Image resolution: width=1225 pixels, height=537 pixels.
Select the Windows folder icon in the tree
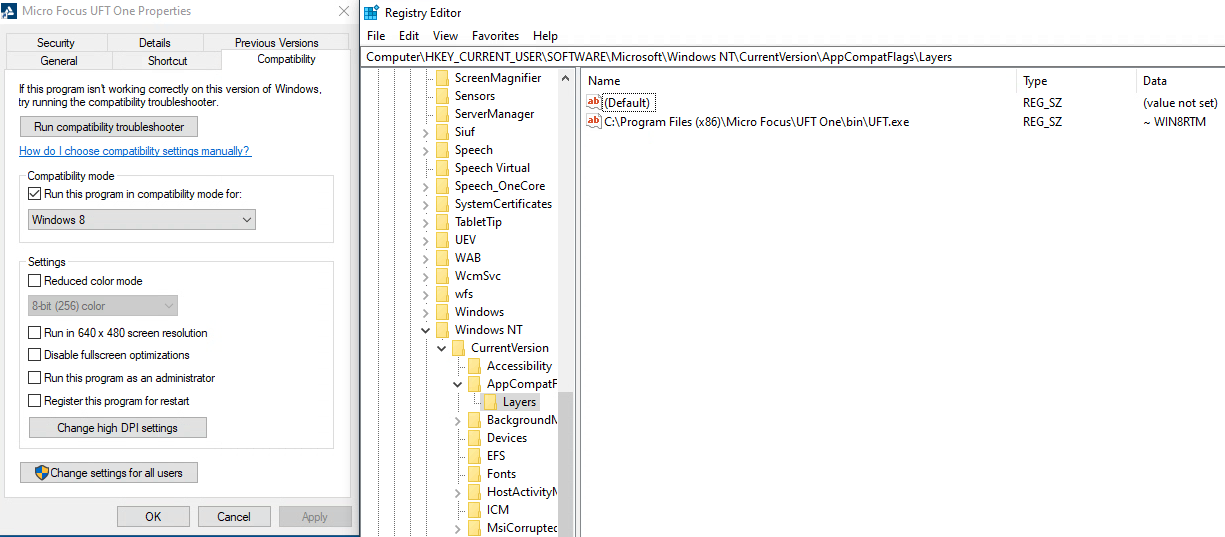coord(442,312)
